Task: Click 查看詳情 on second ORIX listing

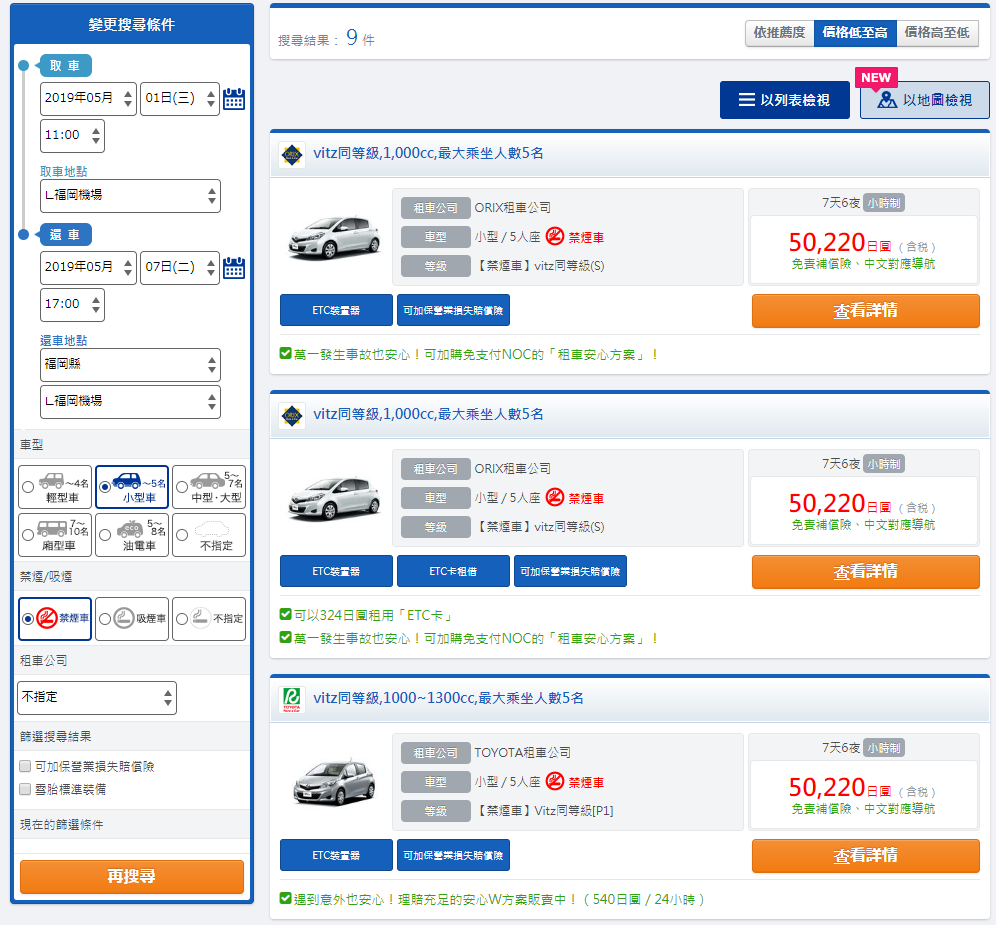Action: [x=866, y=572]
